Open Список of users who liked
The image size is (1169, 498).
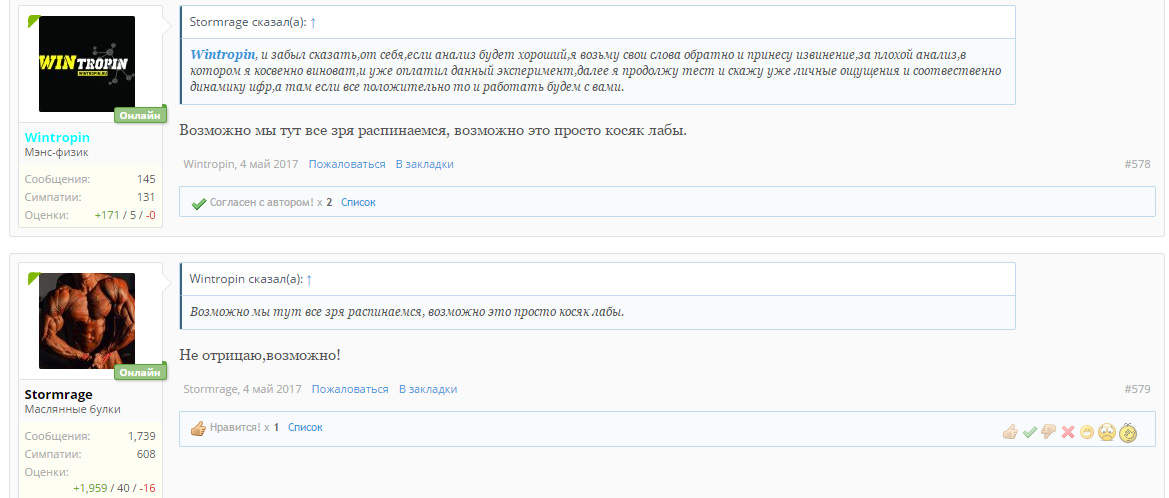[305, 427]
